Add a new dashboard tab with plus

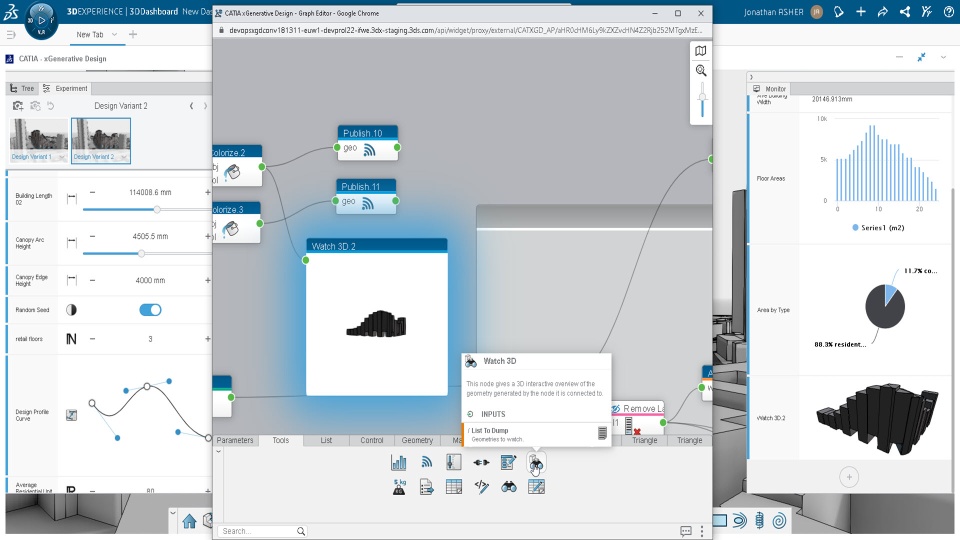(133, 34)
